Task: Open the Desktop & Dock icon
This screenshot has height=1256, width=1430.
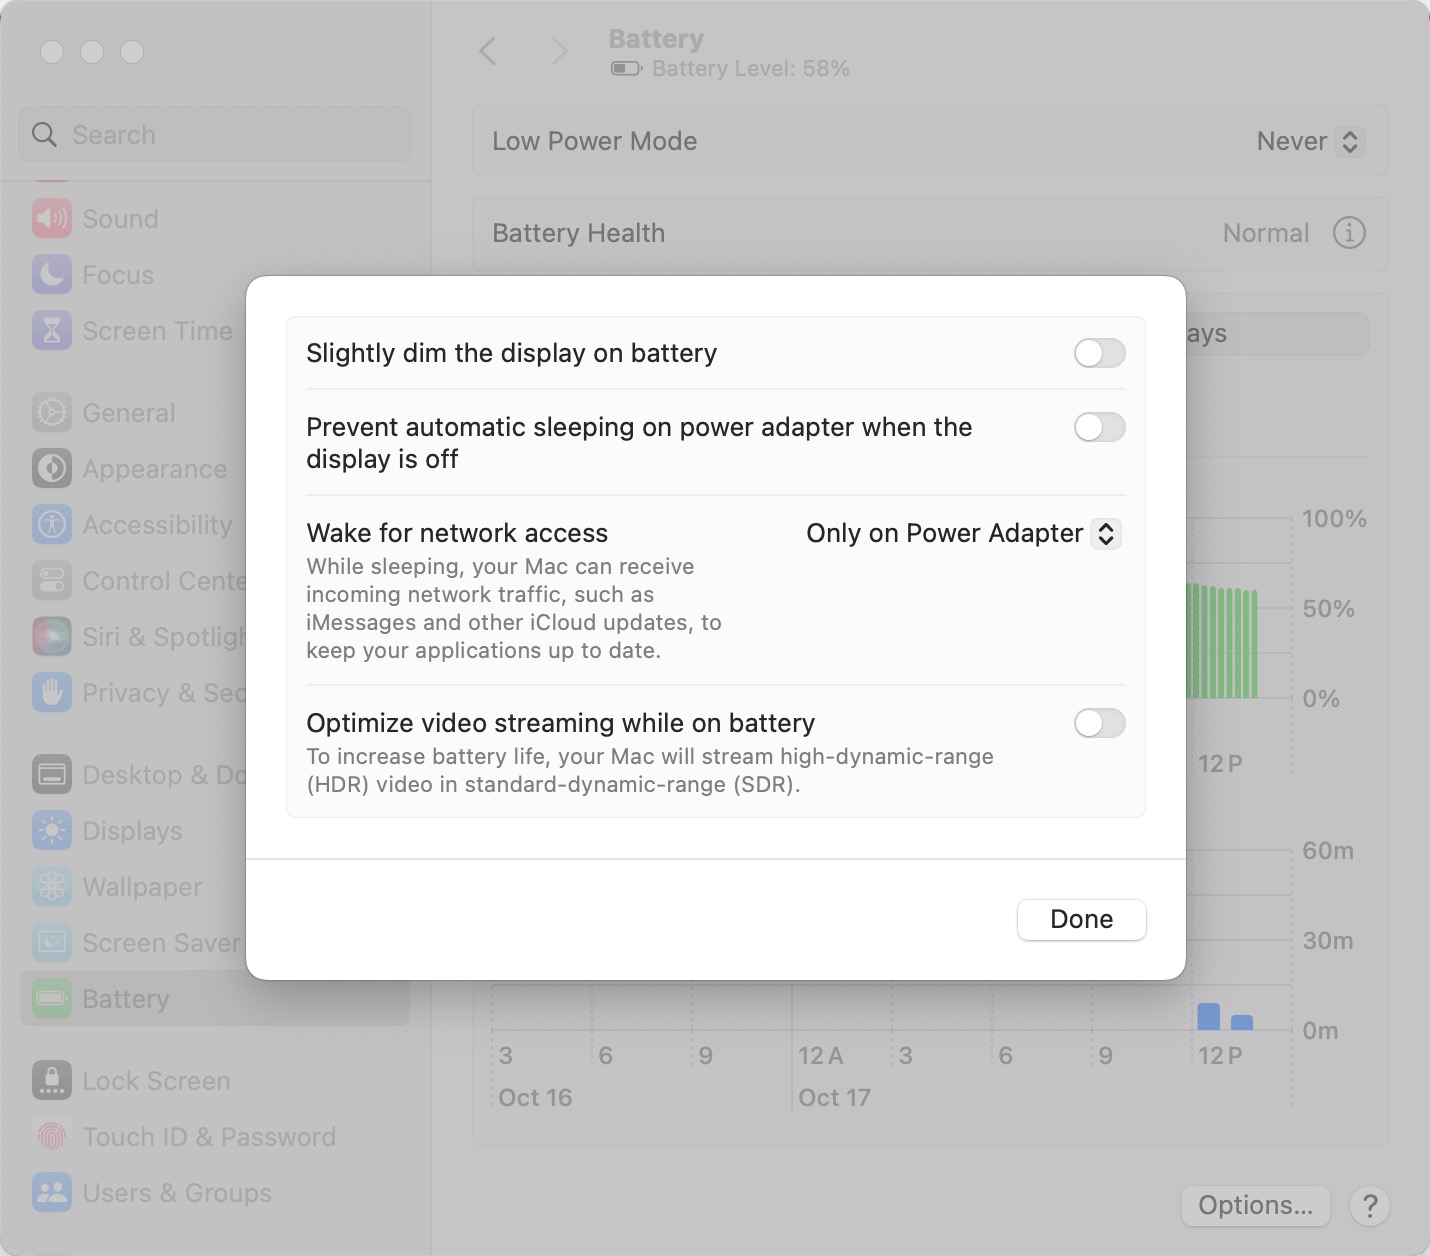Action: 51,775
